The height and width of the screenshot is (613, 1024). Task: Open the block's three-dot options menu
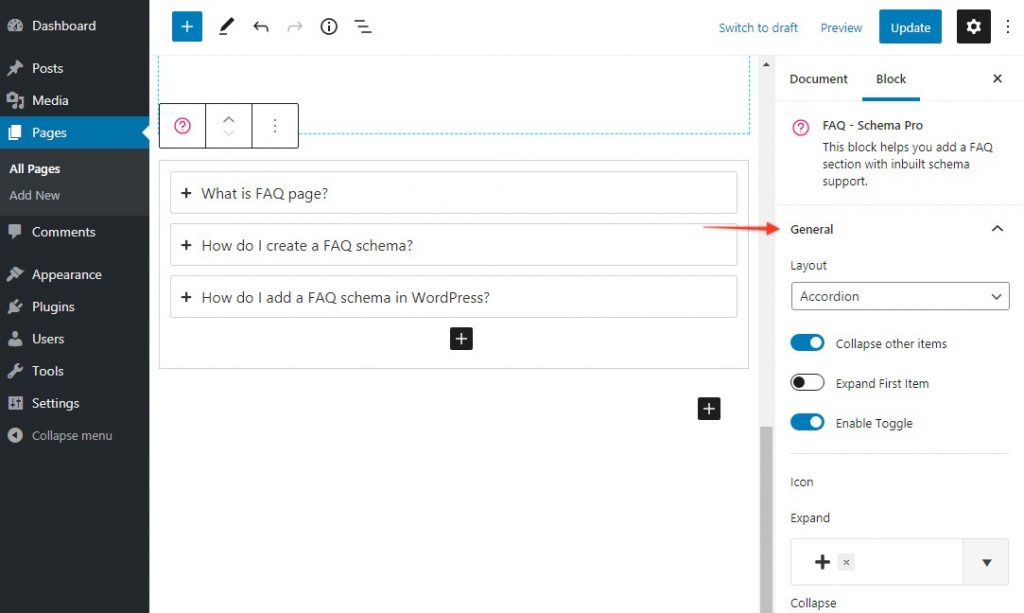[275, 126]
